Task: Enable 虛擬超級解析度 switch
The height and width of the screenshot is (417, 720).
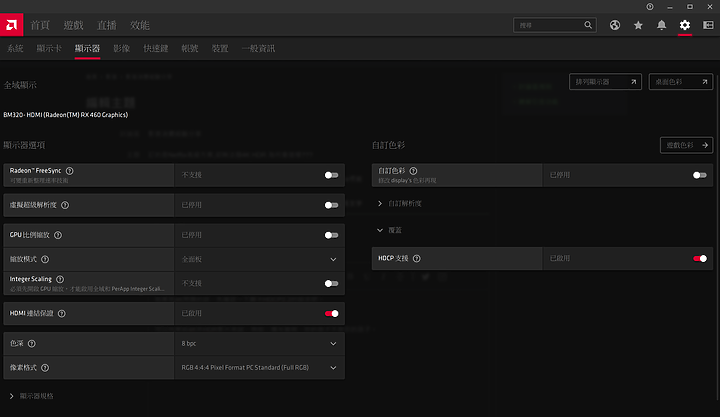Action: point(331,205)
